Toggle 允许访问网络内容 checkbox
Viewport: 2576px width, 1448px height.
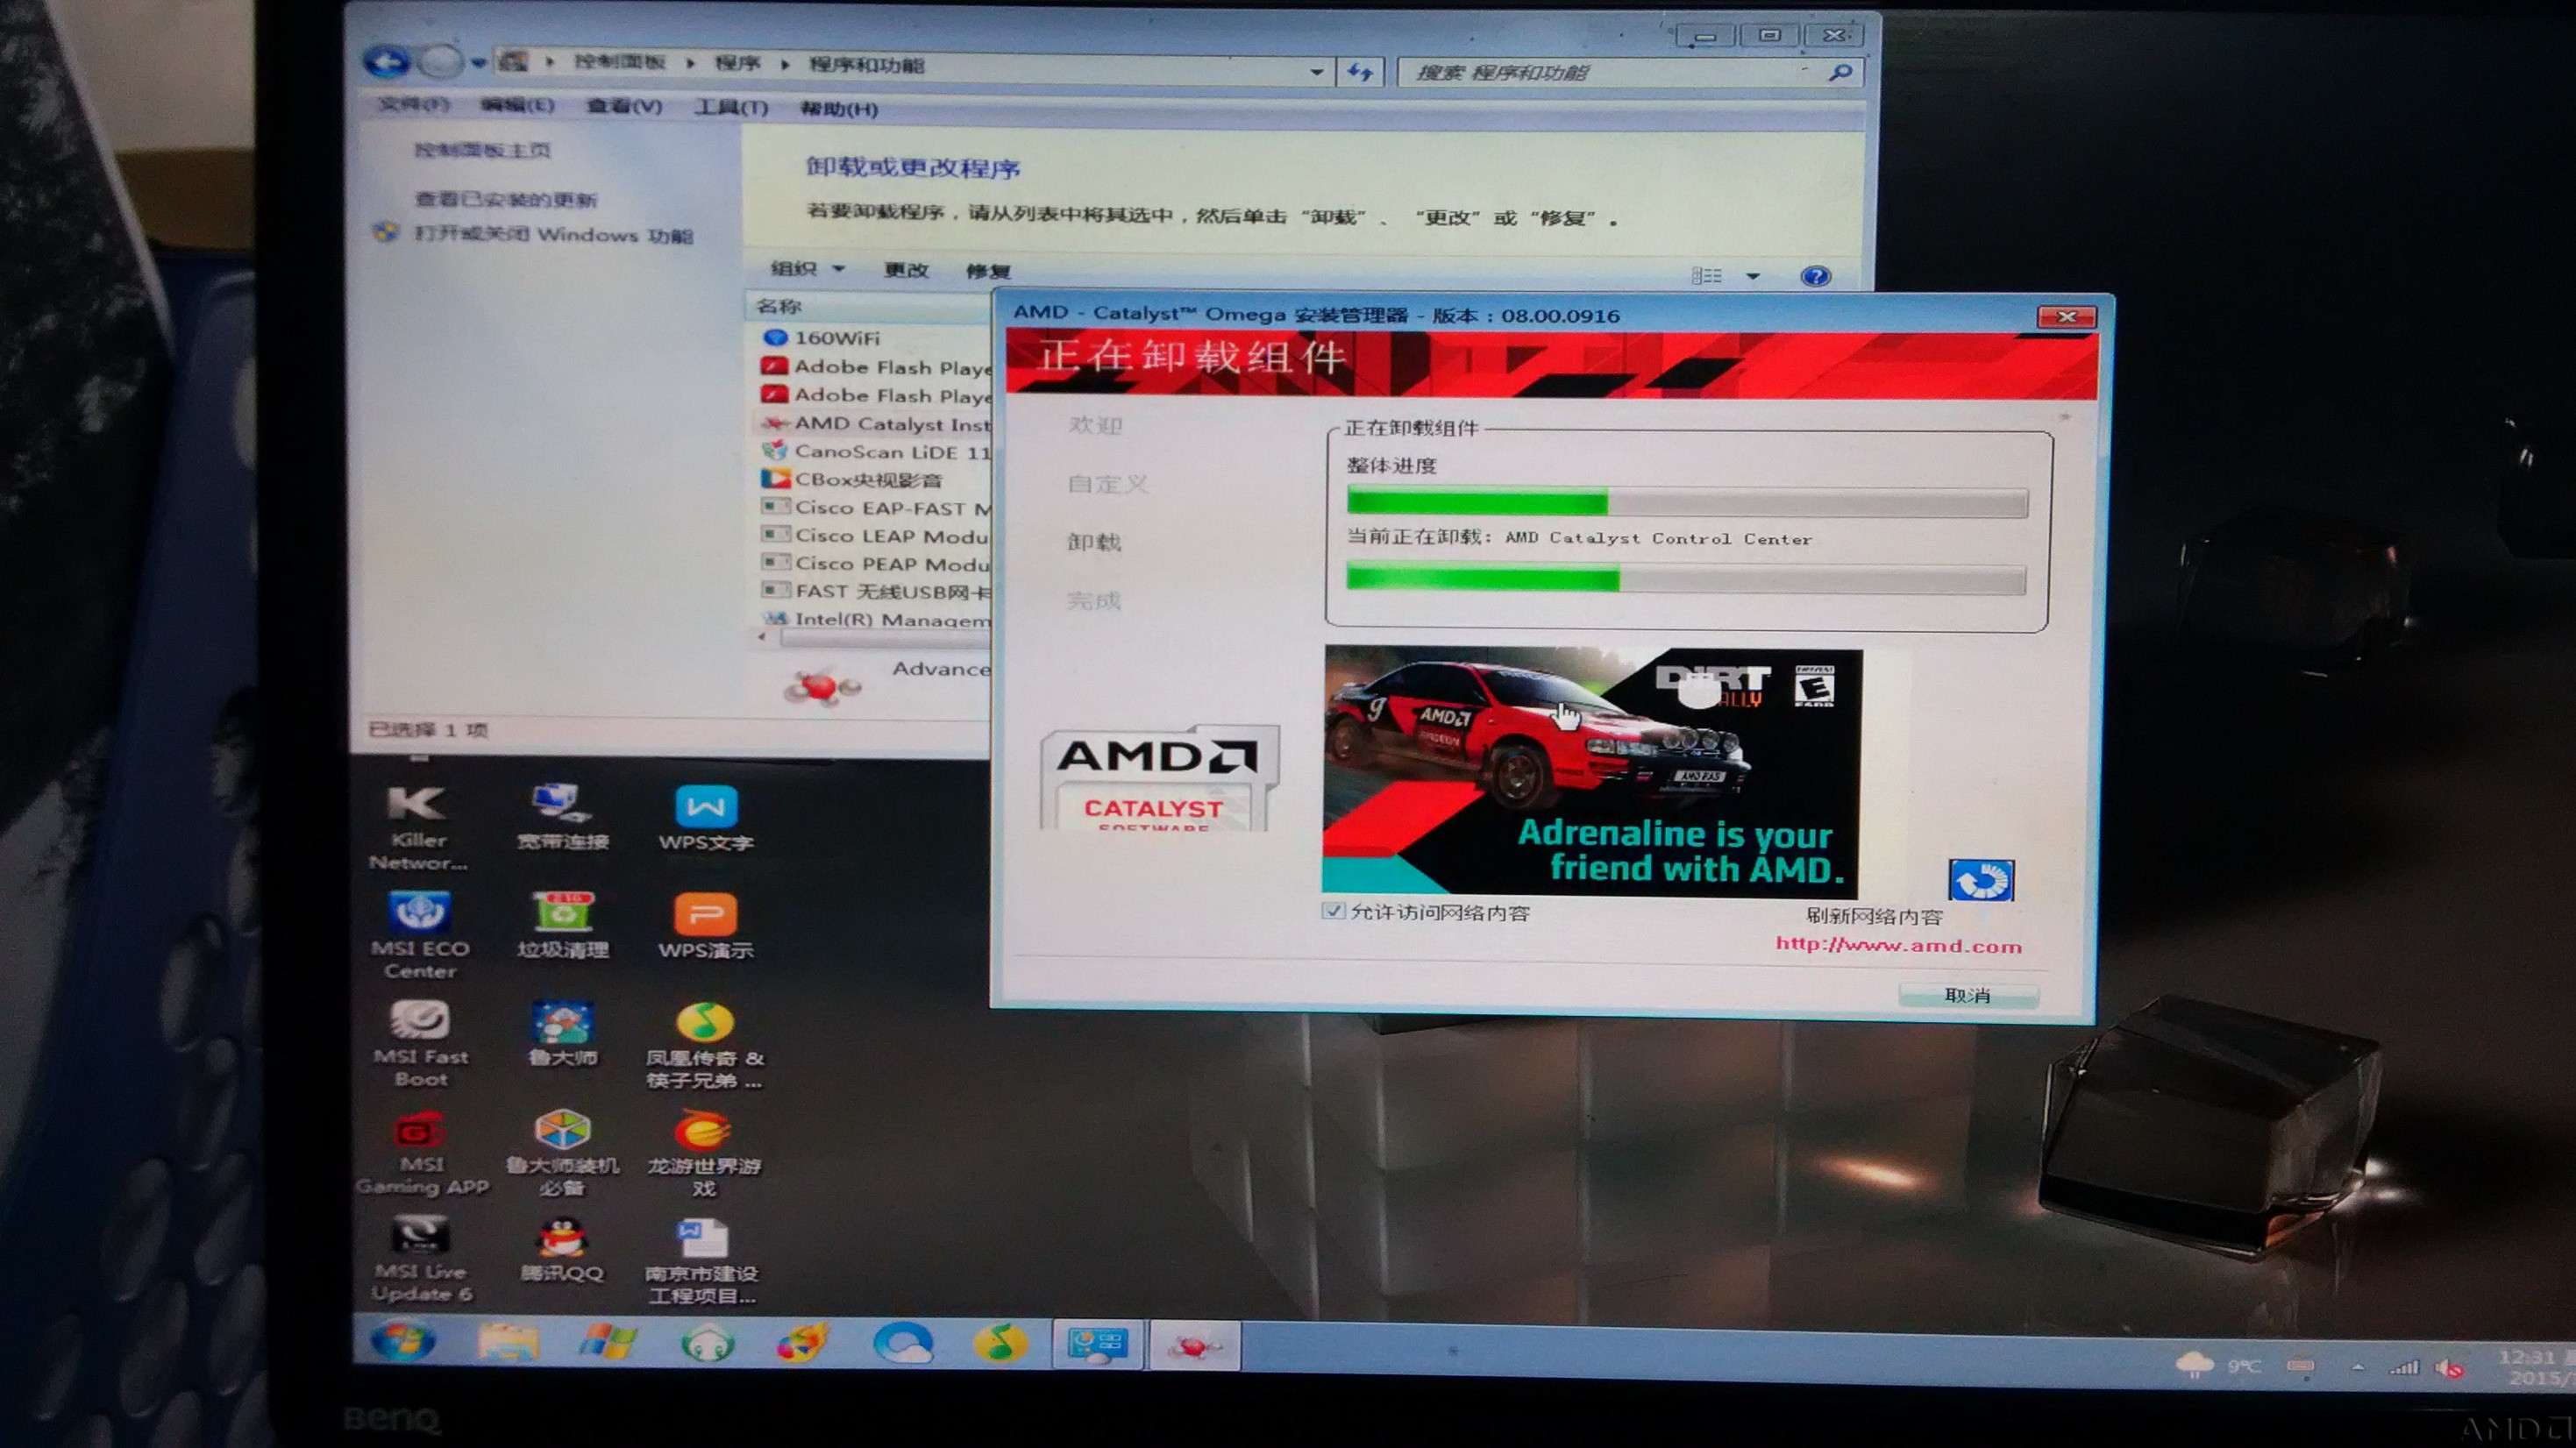coord(1332,911)
